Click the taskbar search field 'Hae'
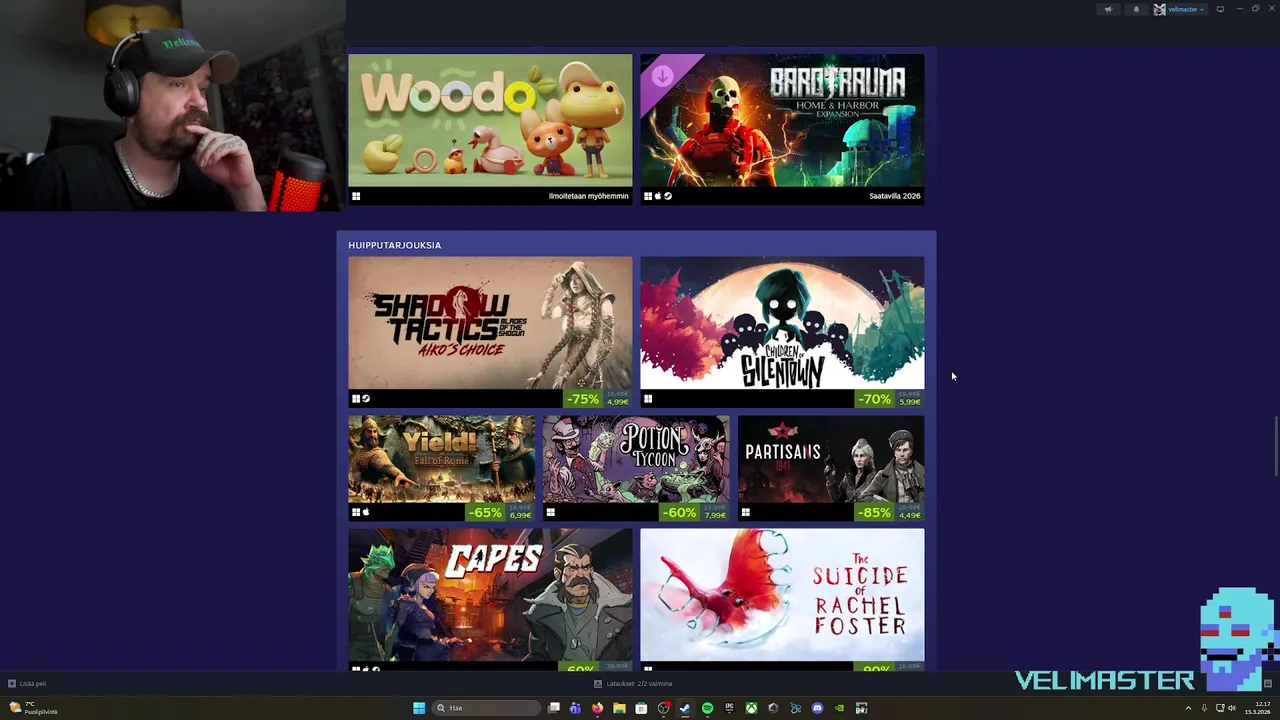 click(x=486, y=708)
